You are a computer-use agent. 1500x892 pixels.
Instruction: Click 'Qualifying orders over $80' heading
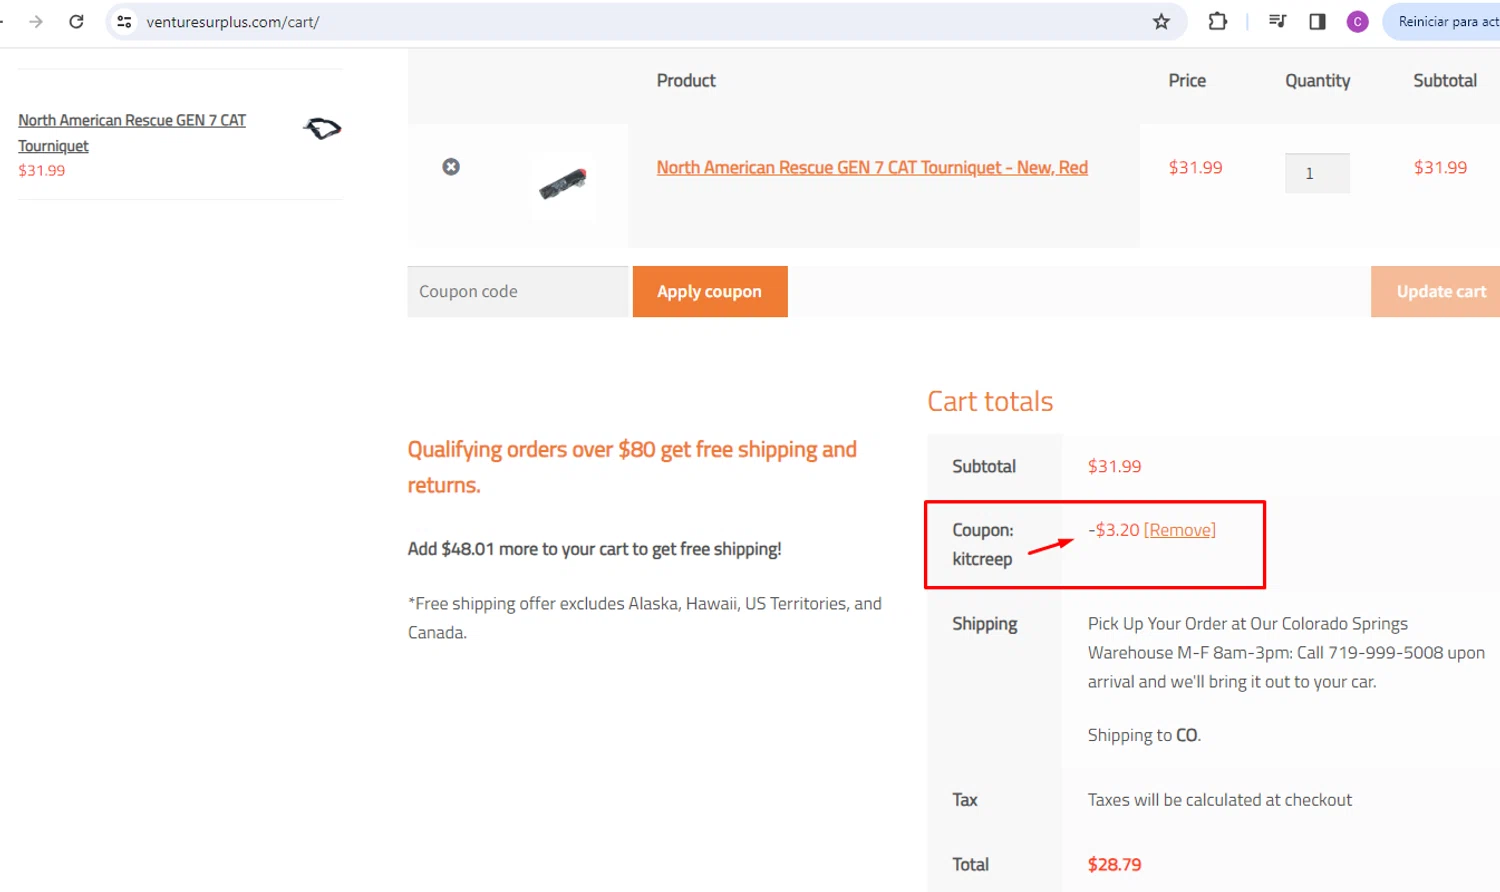(x=632, y=467)
